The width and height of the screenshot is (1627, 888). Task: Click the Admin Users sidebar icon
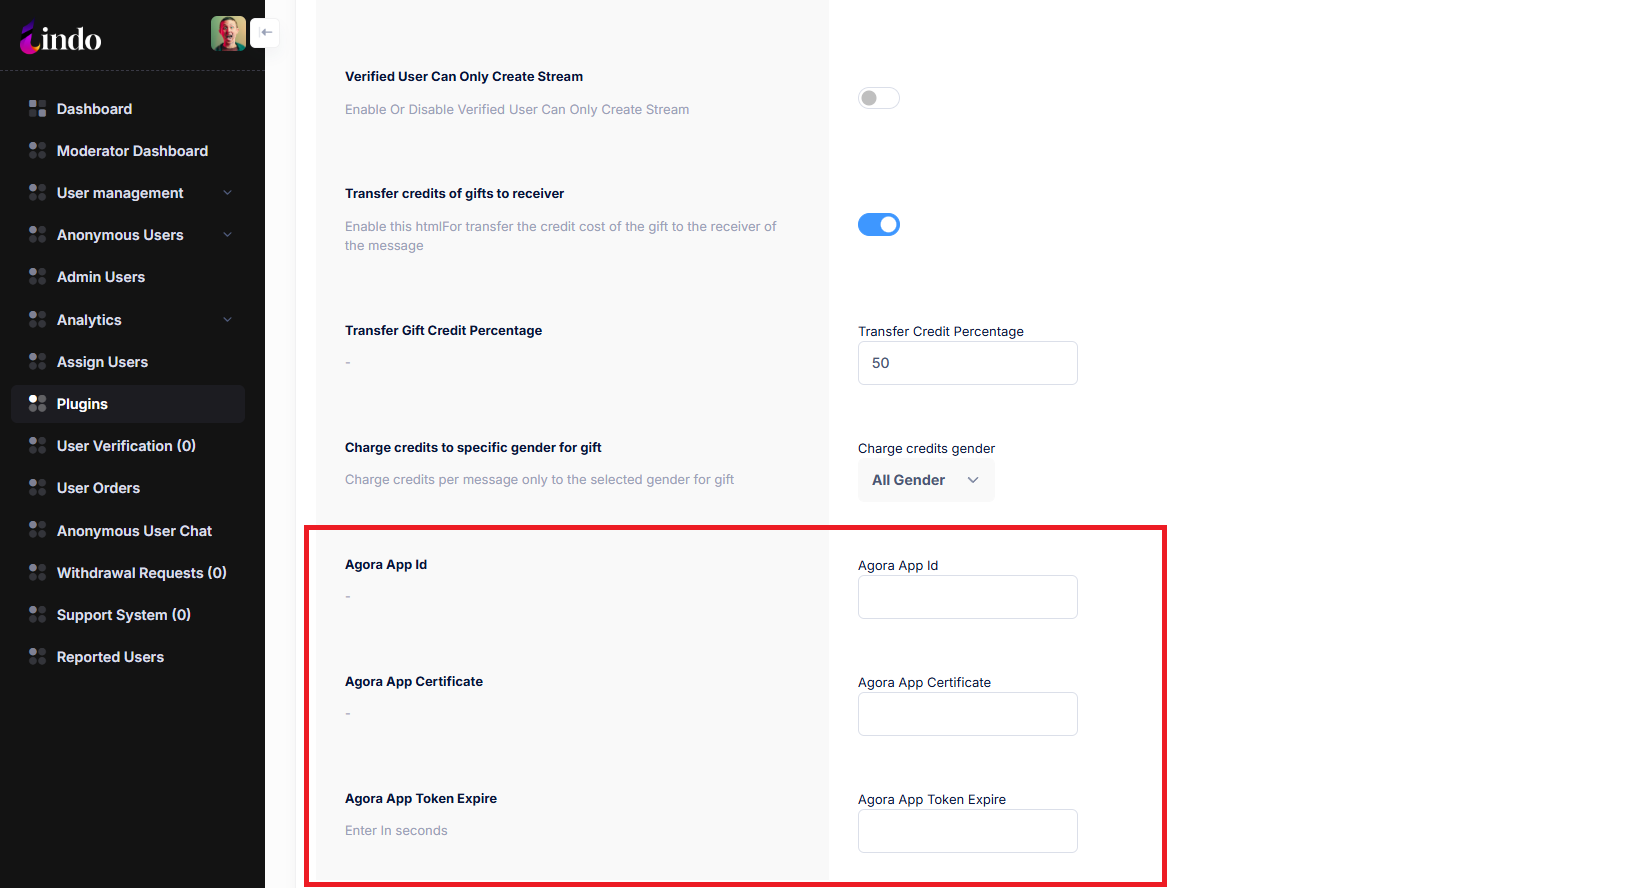coord(37,277)
